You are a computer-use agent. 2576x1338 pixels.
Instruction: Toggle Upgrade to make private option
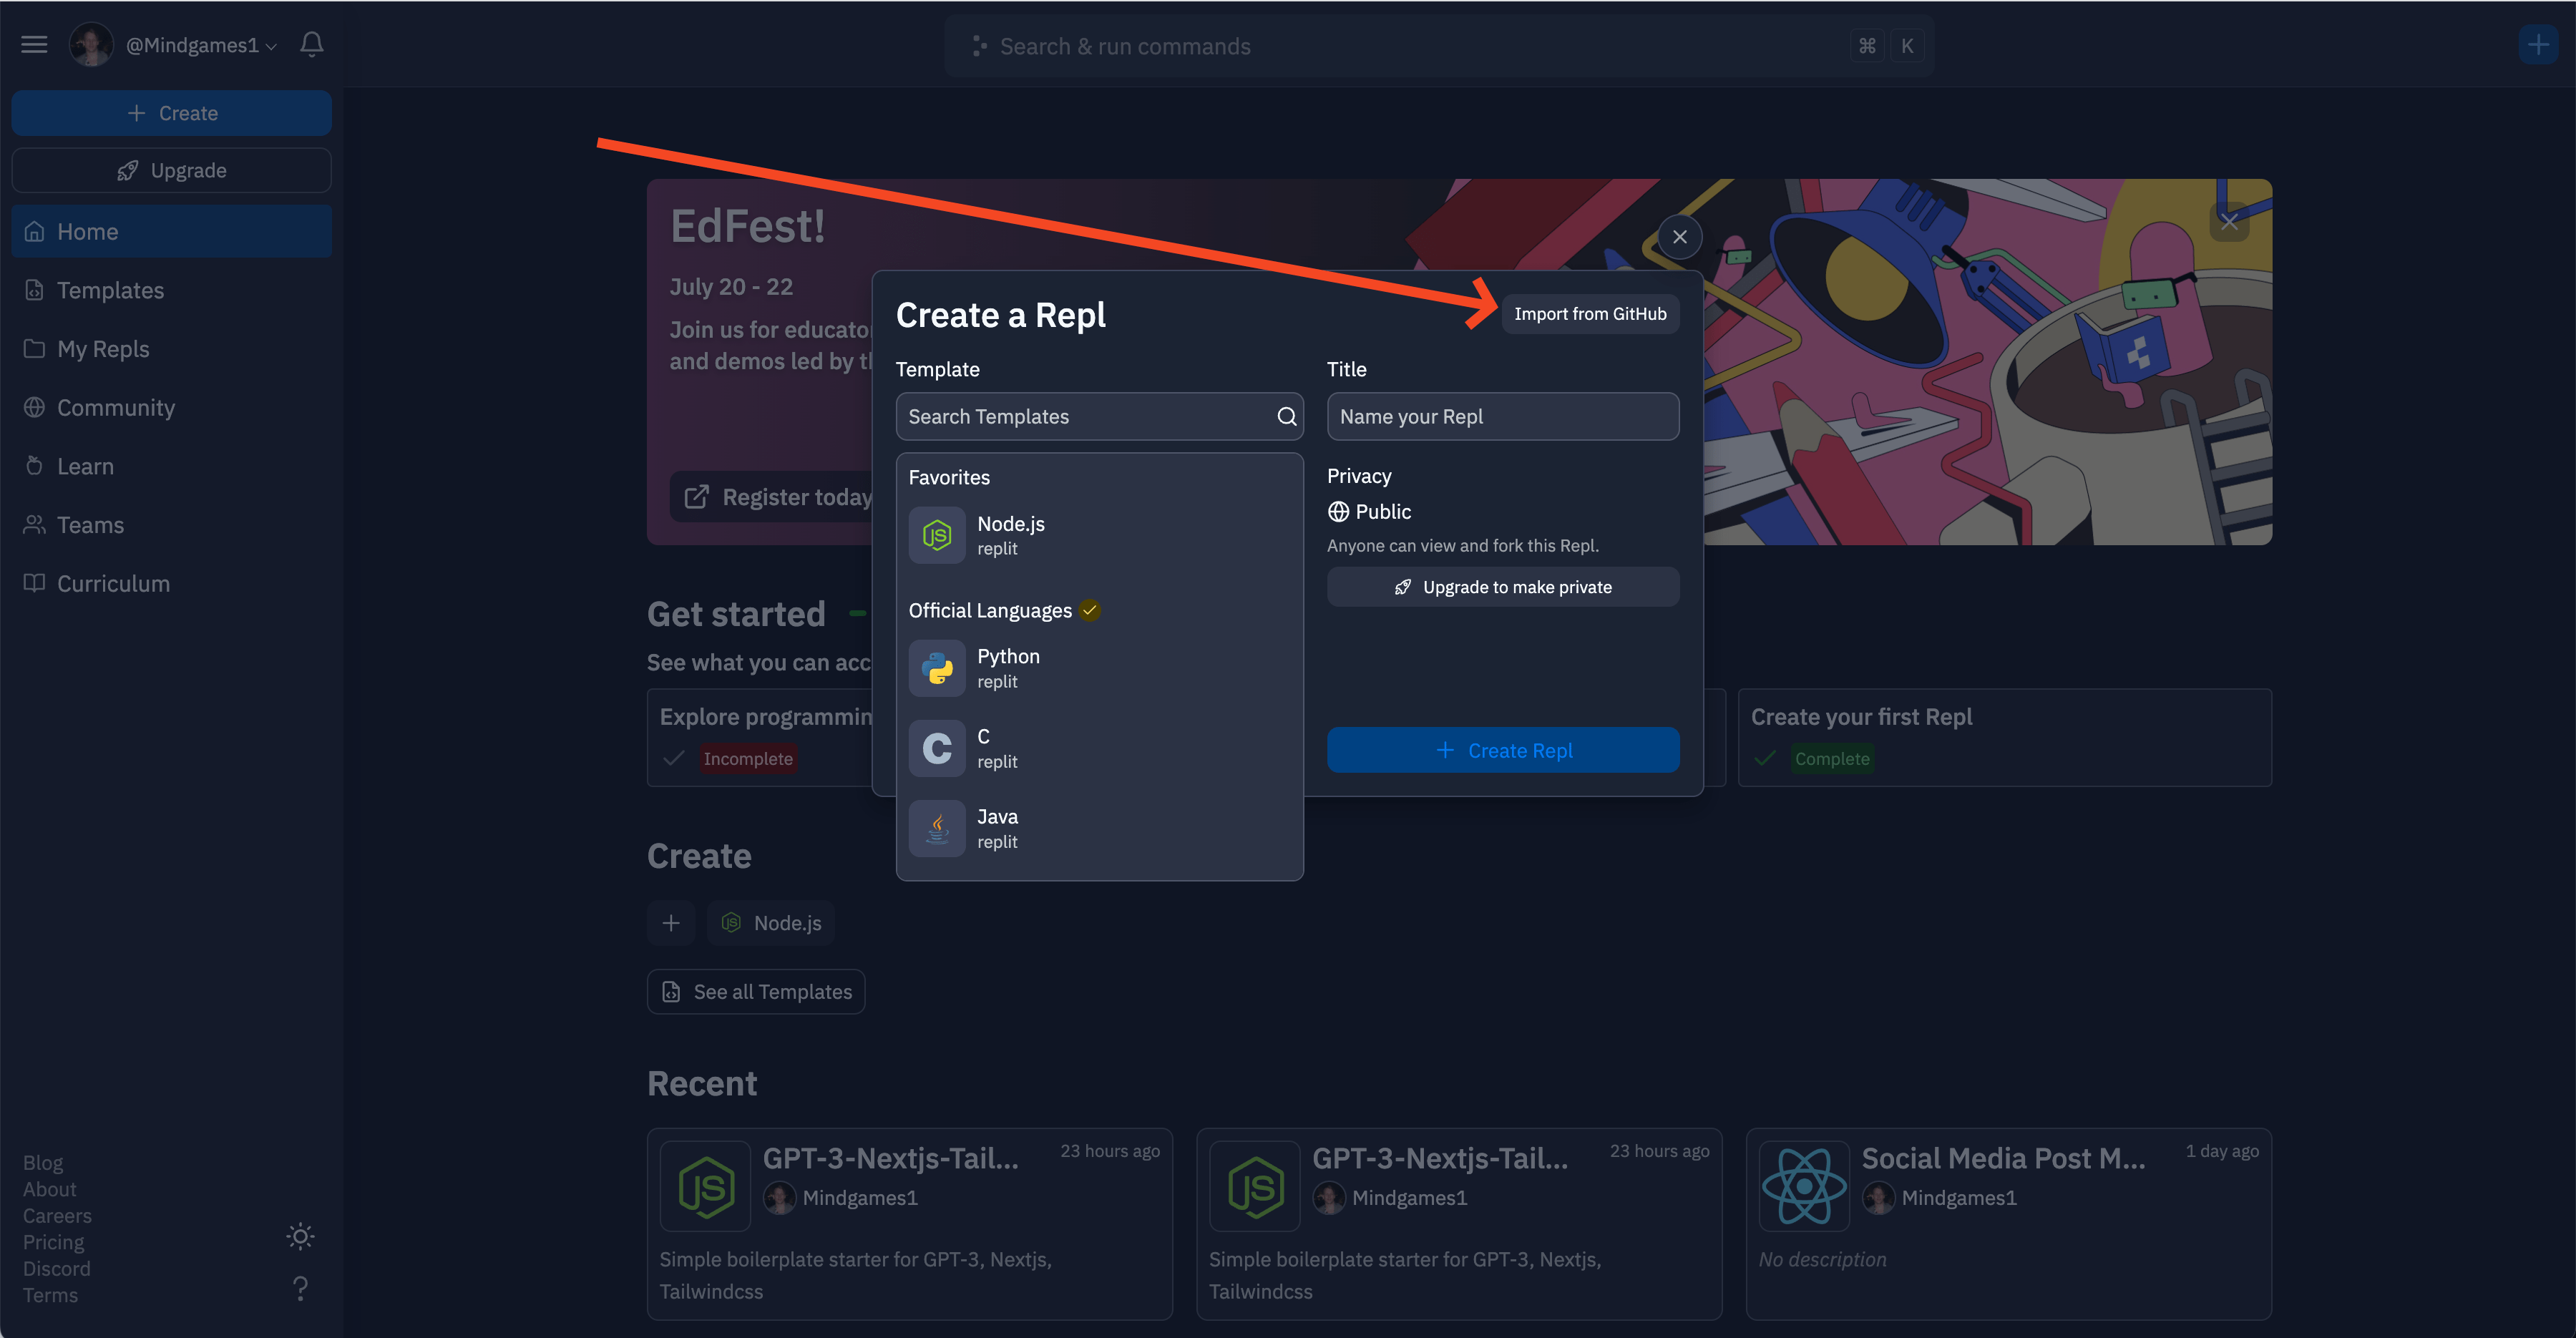tap(1501, 586)
